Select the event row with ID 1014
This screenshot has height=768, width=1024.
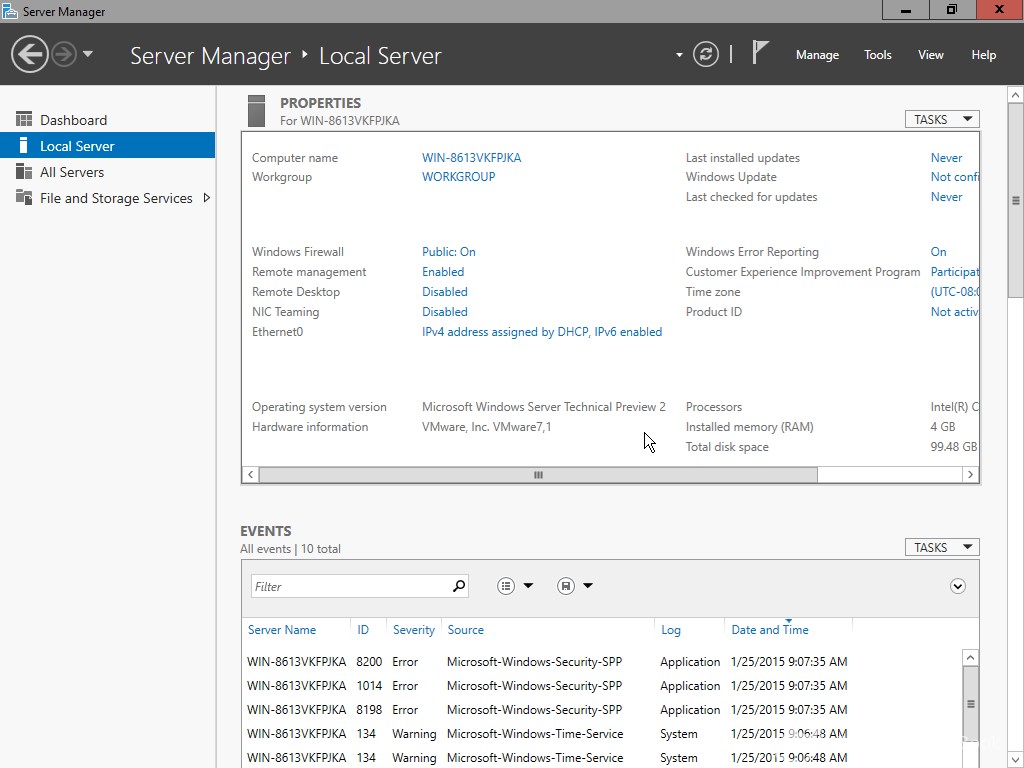(x=547, y=686)
